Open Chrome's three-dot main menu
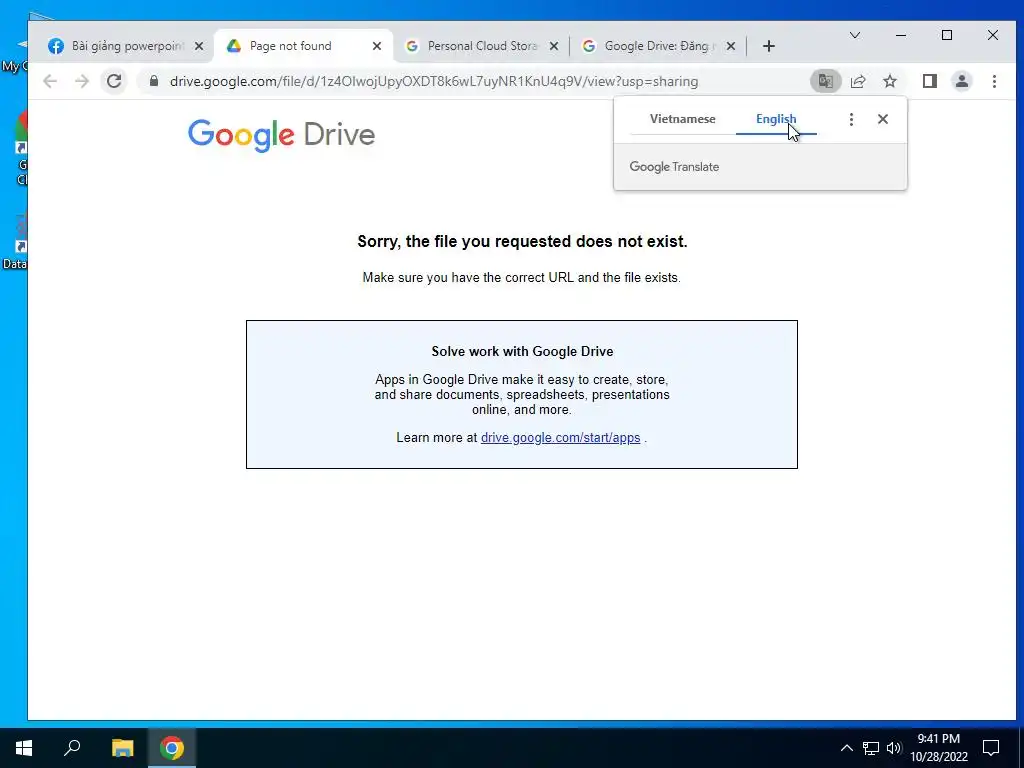 (x=994, y=81)
